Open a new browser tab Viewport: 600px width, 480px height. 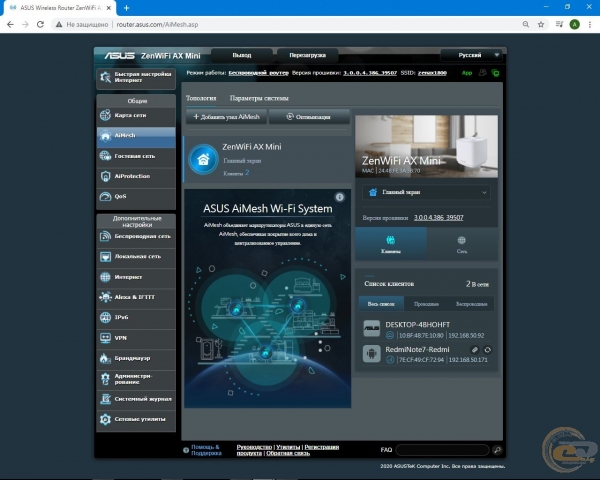[x=126, y=8]
